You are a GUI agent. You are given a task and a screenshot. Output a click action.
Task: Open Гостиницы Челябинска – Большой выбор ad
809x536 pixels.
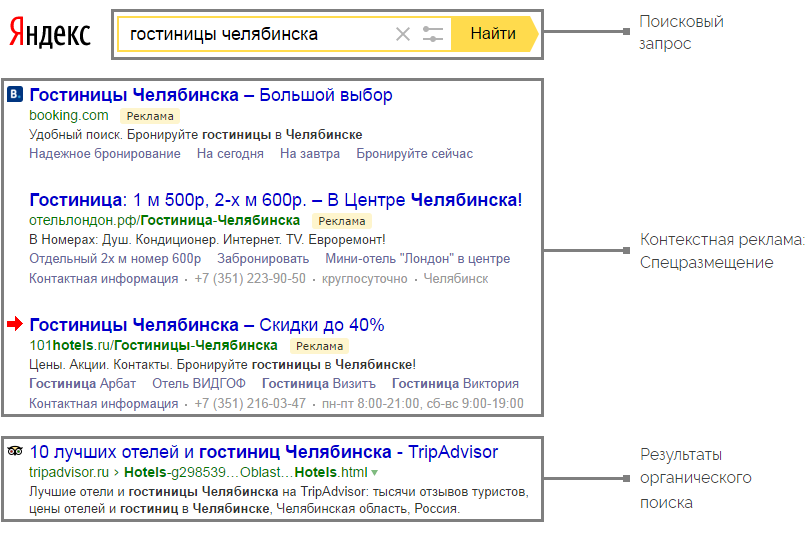pyautogui.click(x=211, y=96)
